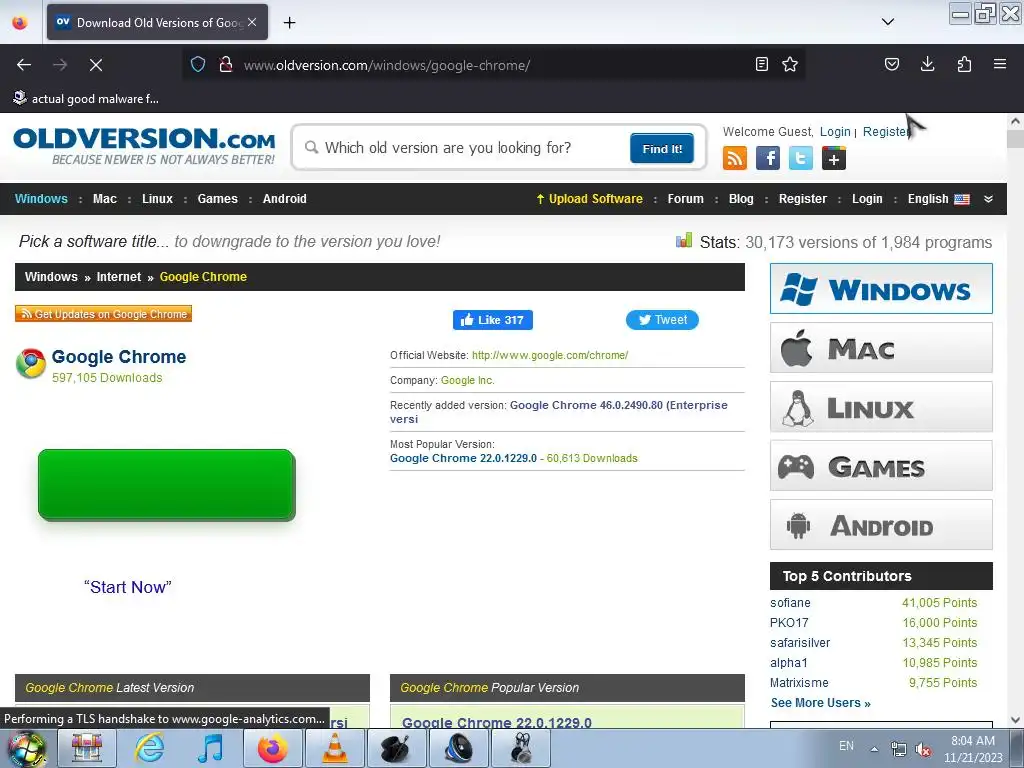The image size is (1024, 768).
Task: Open the Linux nav menu item
Action: 157,199
